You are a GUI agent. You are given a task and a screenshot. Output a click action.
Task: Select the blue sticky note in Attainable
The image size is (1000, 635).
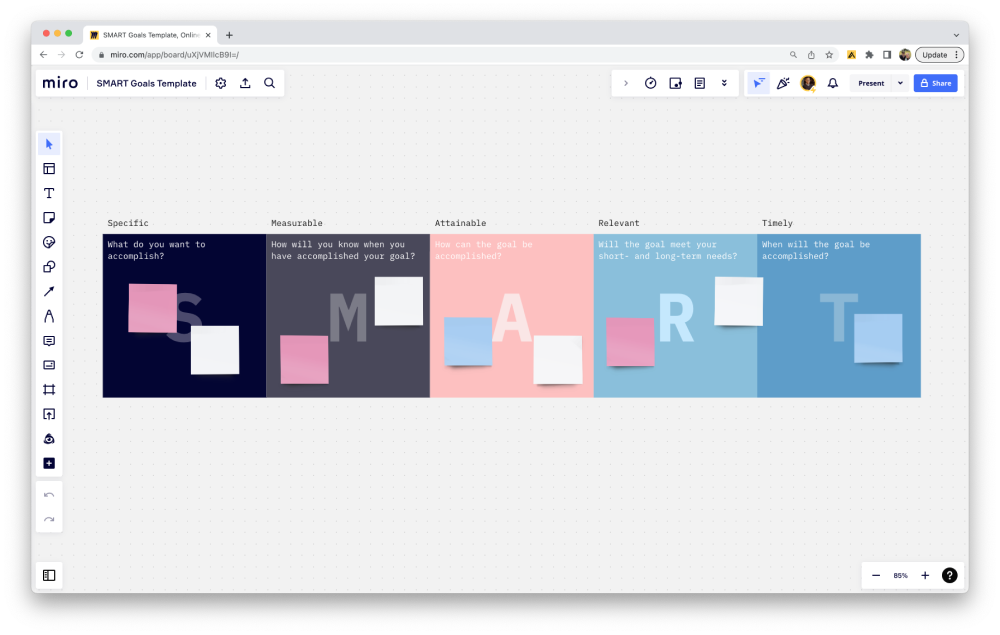tap(468, 342)
